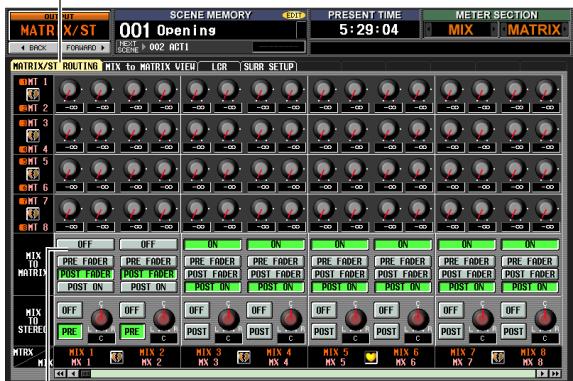Viewport: 573px width, 381px height.
Task: Switch MIX 1 to stereo from PRE
Action: [69, 332]
